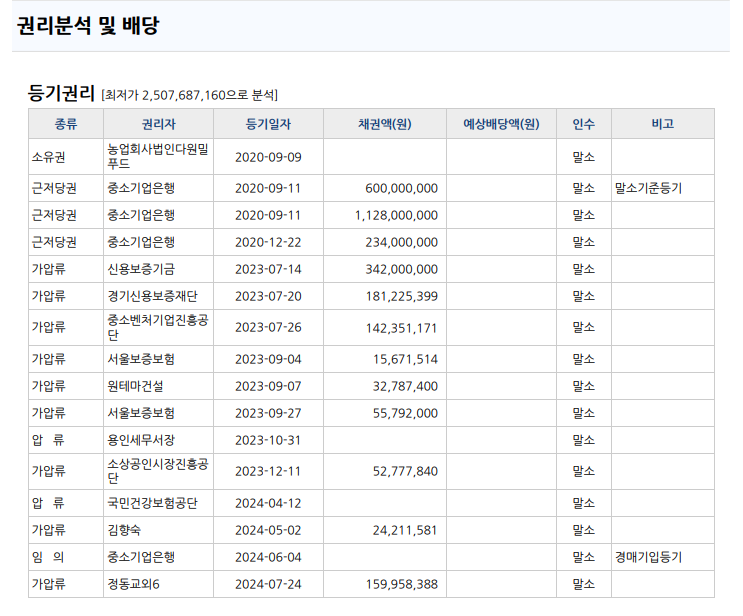The height and width of the screenshot is (616, 743).
Task: Click the 인수 column header
Action: pyautogui.click(x=584, y=124)
